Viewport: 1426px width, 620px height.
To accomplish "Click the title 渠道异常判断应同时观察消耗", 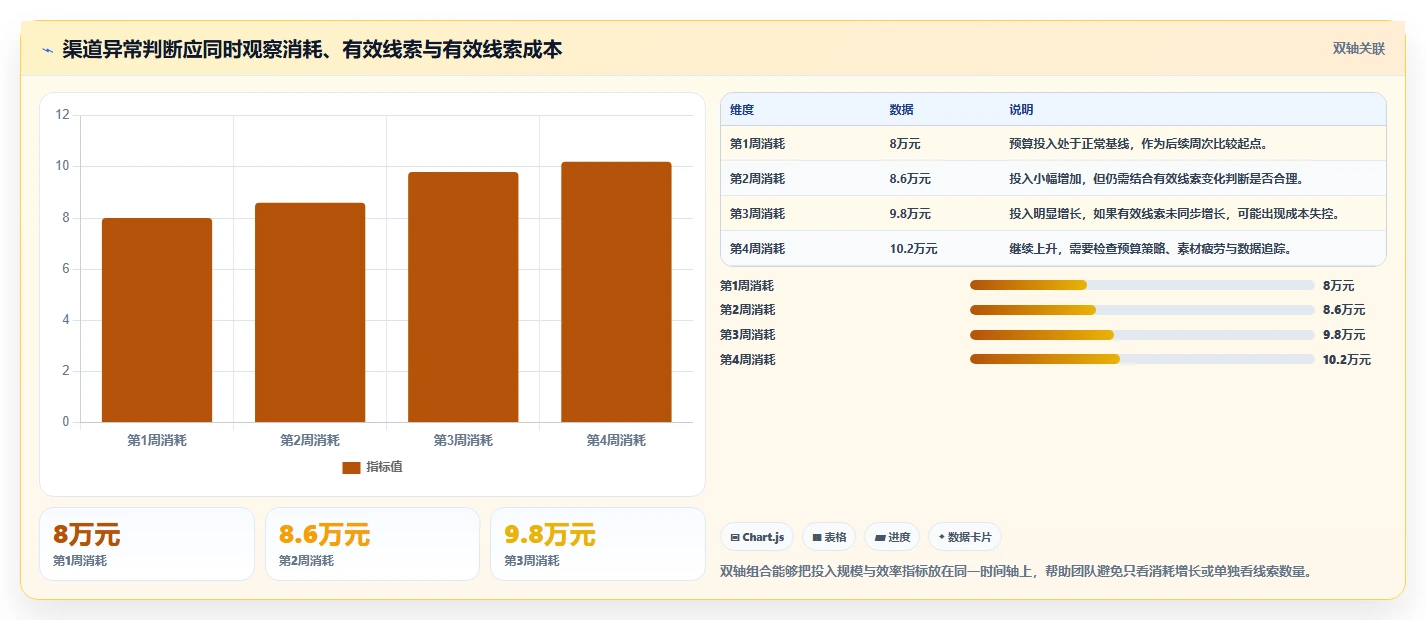I will (312, 49).
